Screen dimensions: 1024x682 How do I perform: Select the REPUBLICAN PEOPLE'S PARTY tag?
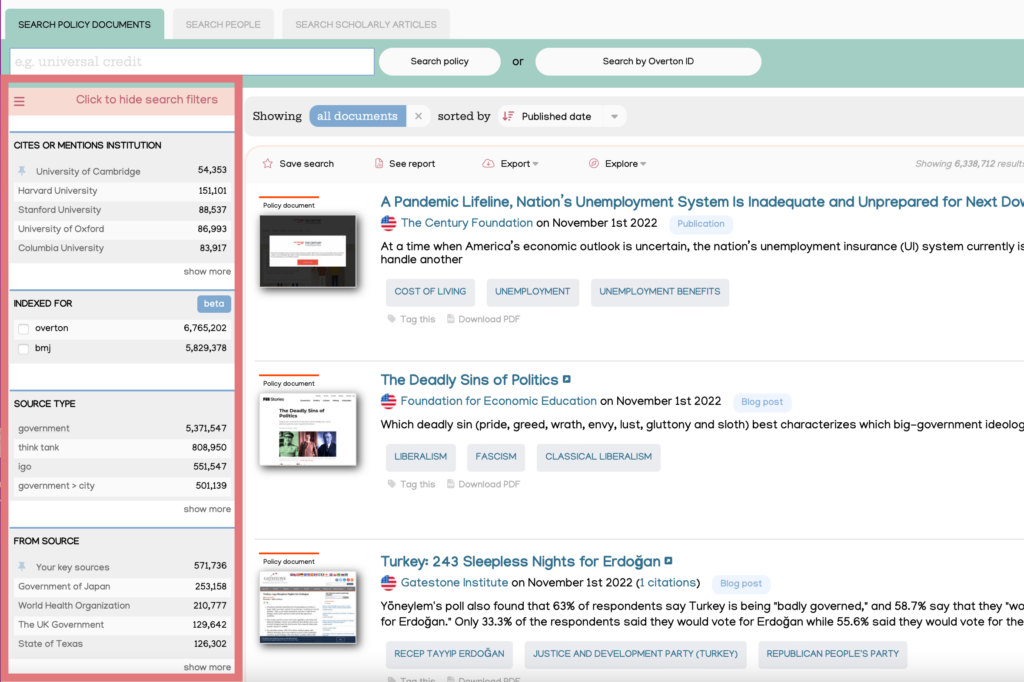point(833,654)
